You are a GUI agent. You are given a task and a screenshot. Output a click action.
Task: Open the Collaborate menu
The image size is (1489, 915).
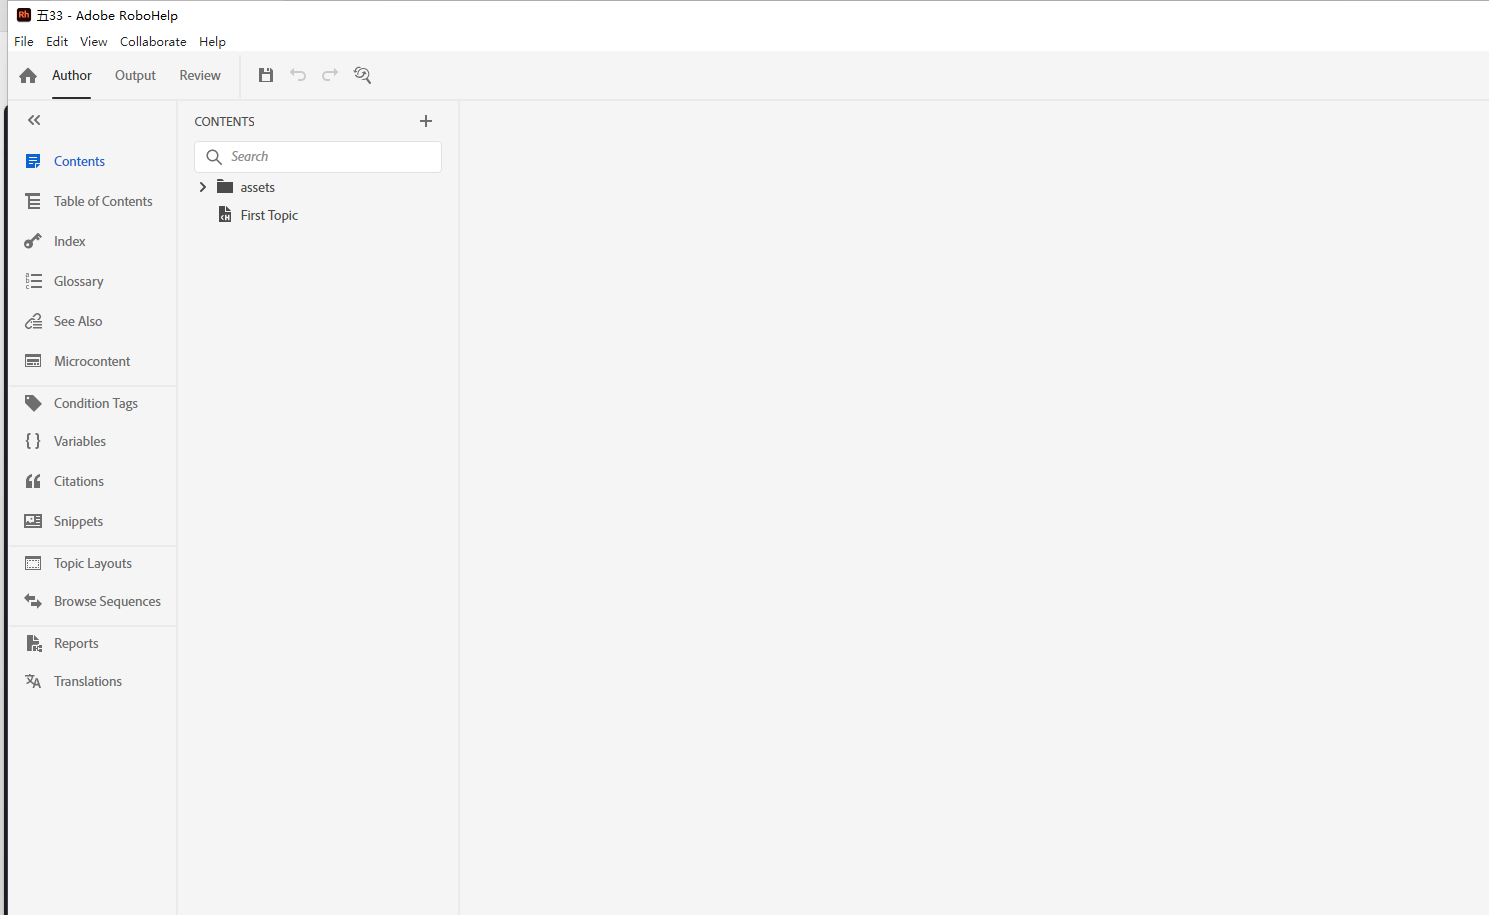(153, 41)
